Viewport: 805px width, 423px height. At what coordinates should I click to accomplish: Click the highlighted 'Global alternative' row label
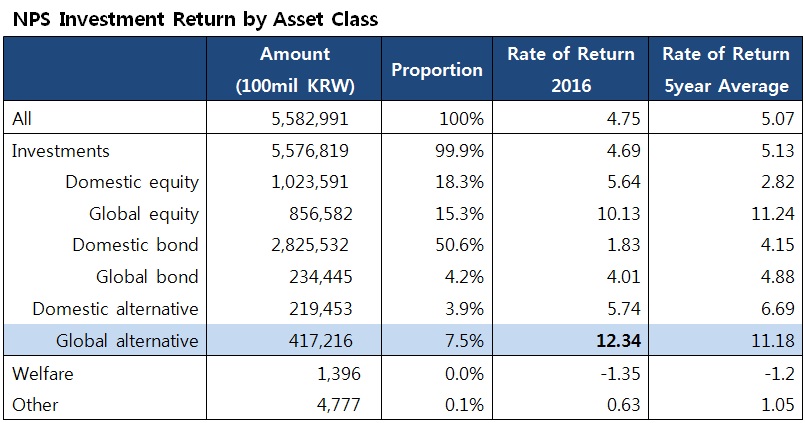point(127,341)
